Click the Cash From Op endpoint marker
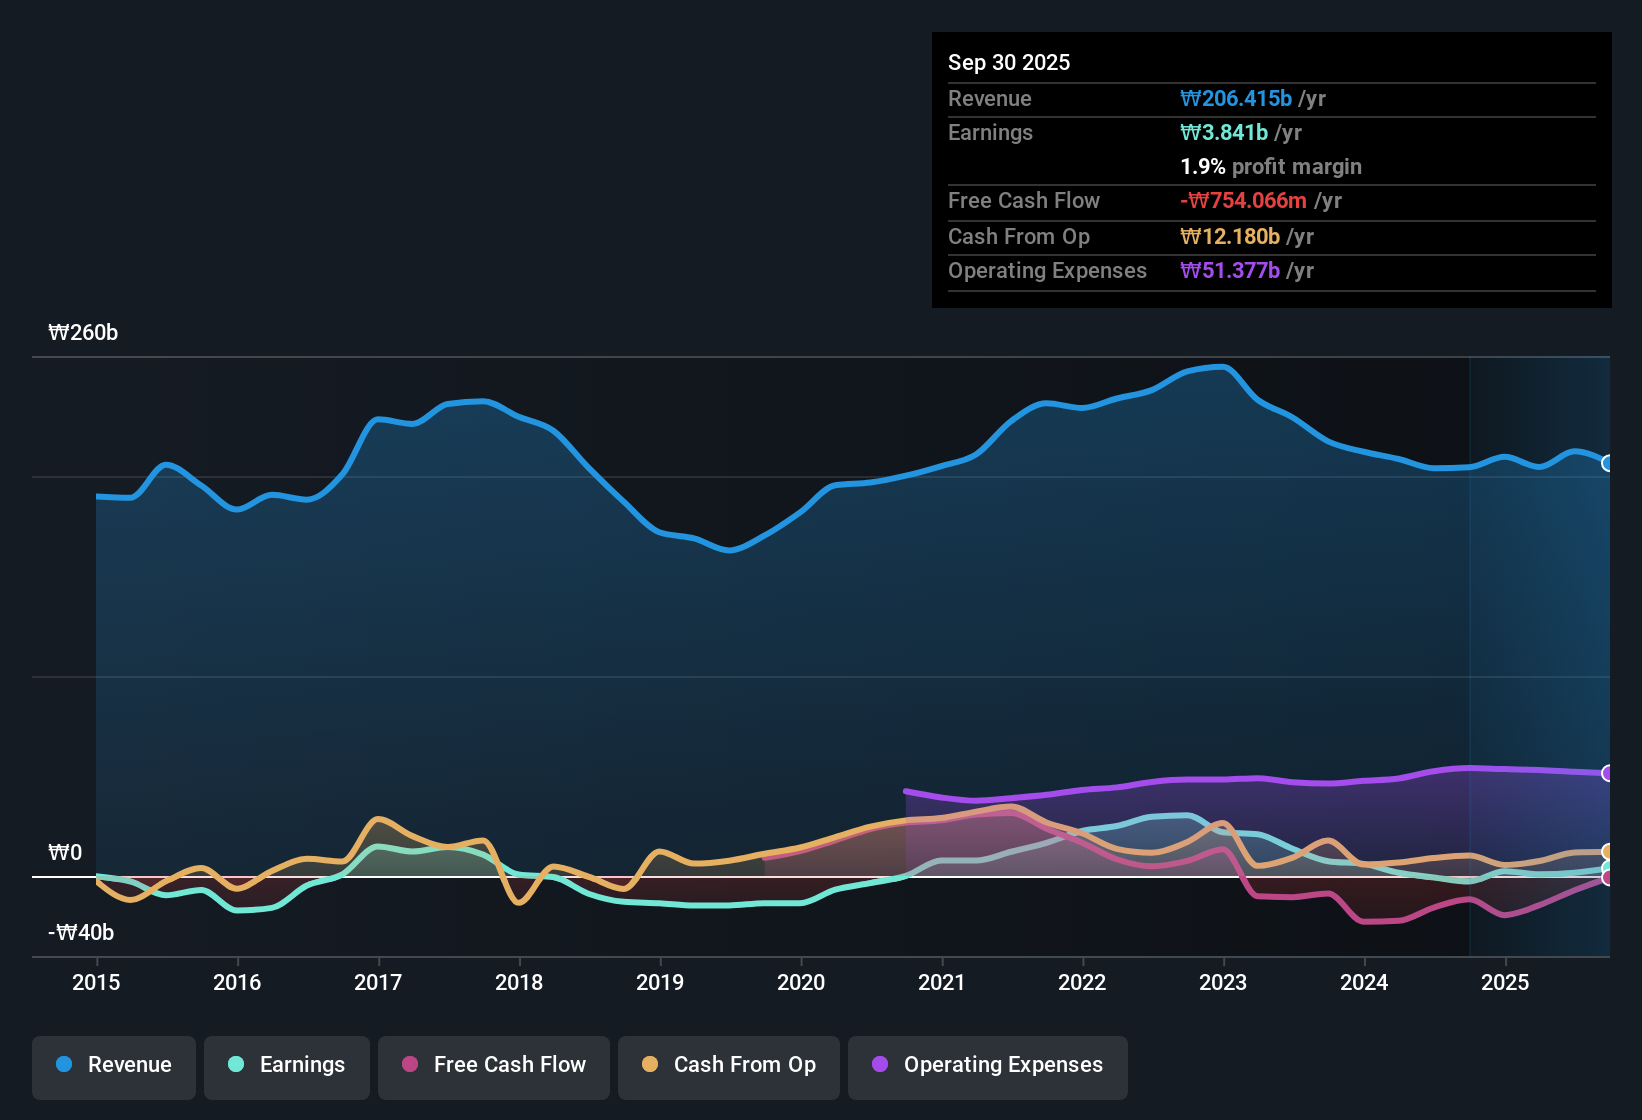The image size is (1642, 1120). pyautogui.click(x=1607, y=853)
